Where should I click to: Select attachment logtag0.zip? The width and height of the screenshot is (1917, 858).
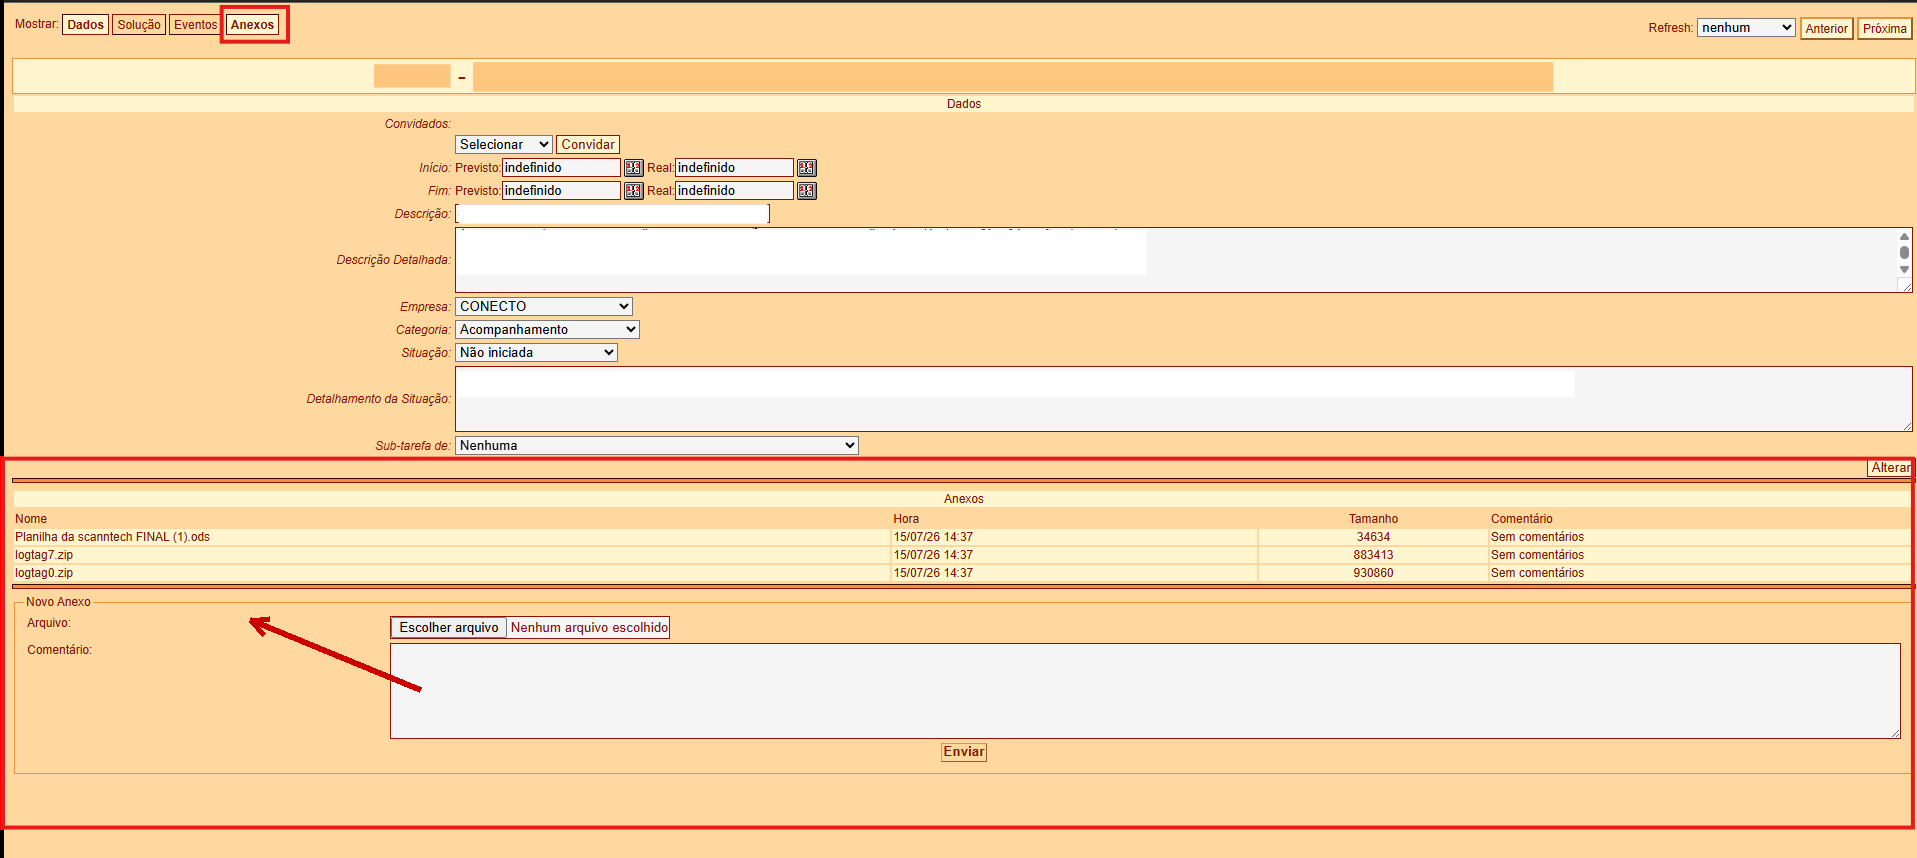click(44, 573)
